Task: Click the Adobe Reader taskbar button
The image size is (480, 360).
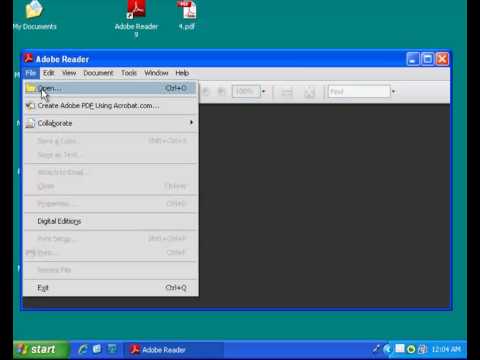Action: pyautogui.click(x=174, y=350)
